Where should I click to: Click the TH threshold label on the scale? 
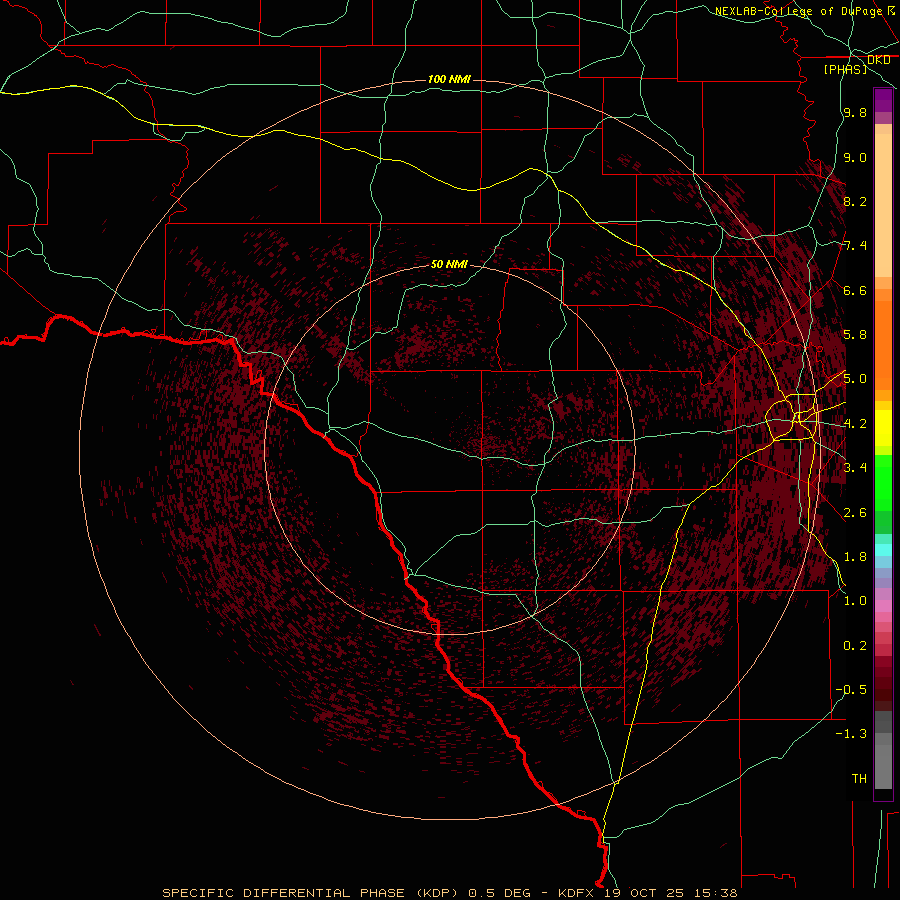point(859,779)
